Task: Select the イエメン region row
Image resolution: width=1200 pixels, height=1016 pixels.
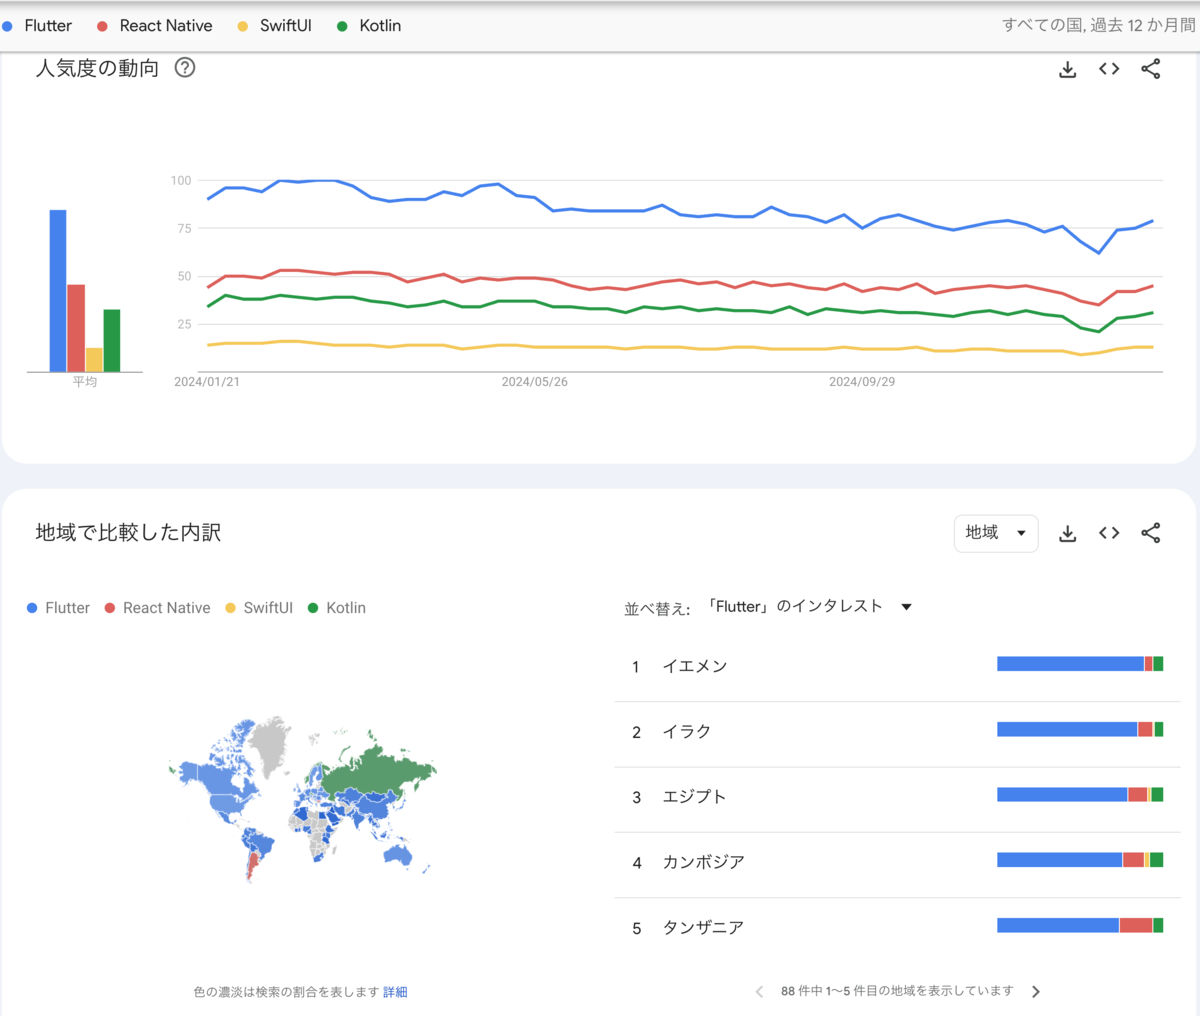Action: coord(897,667)
